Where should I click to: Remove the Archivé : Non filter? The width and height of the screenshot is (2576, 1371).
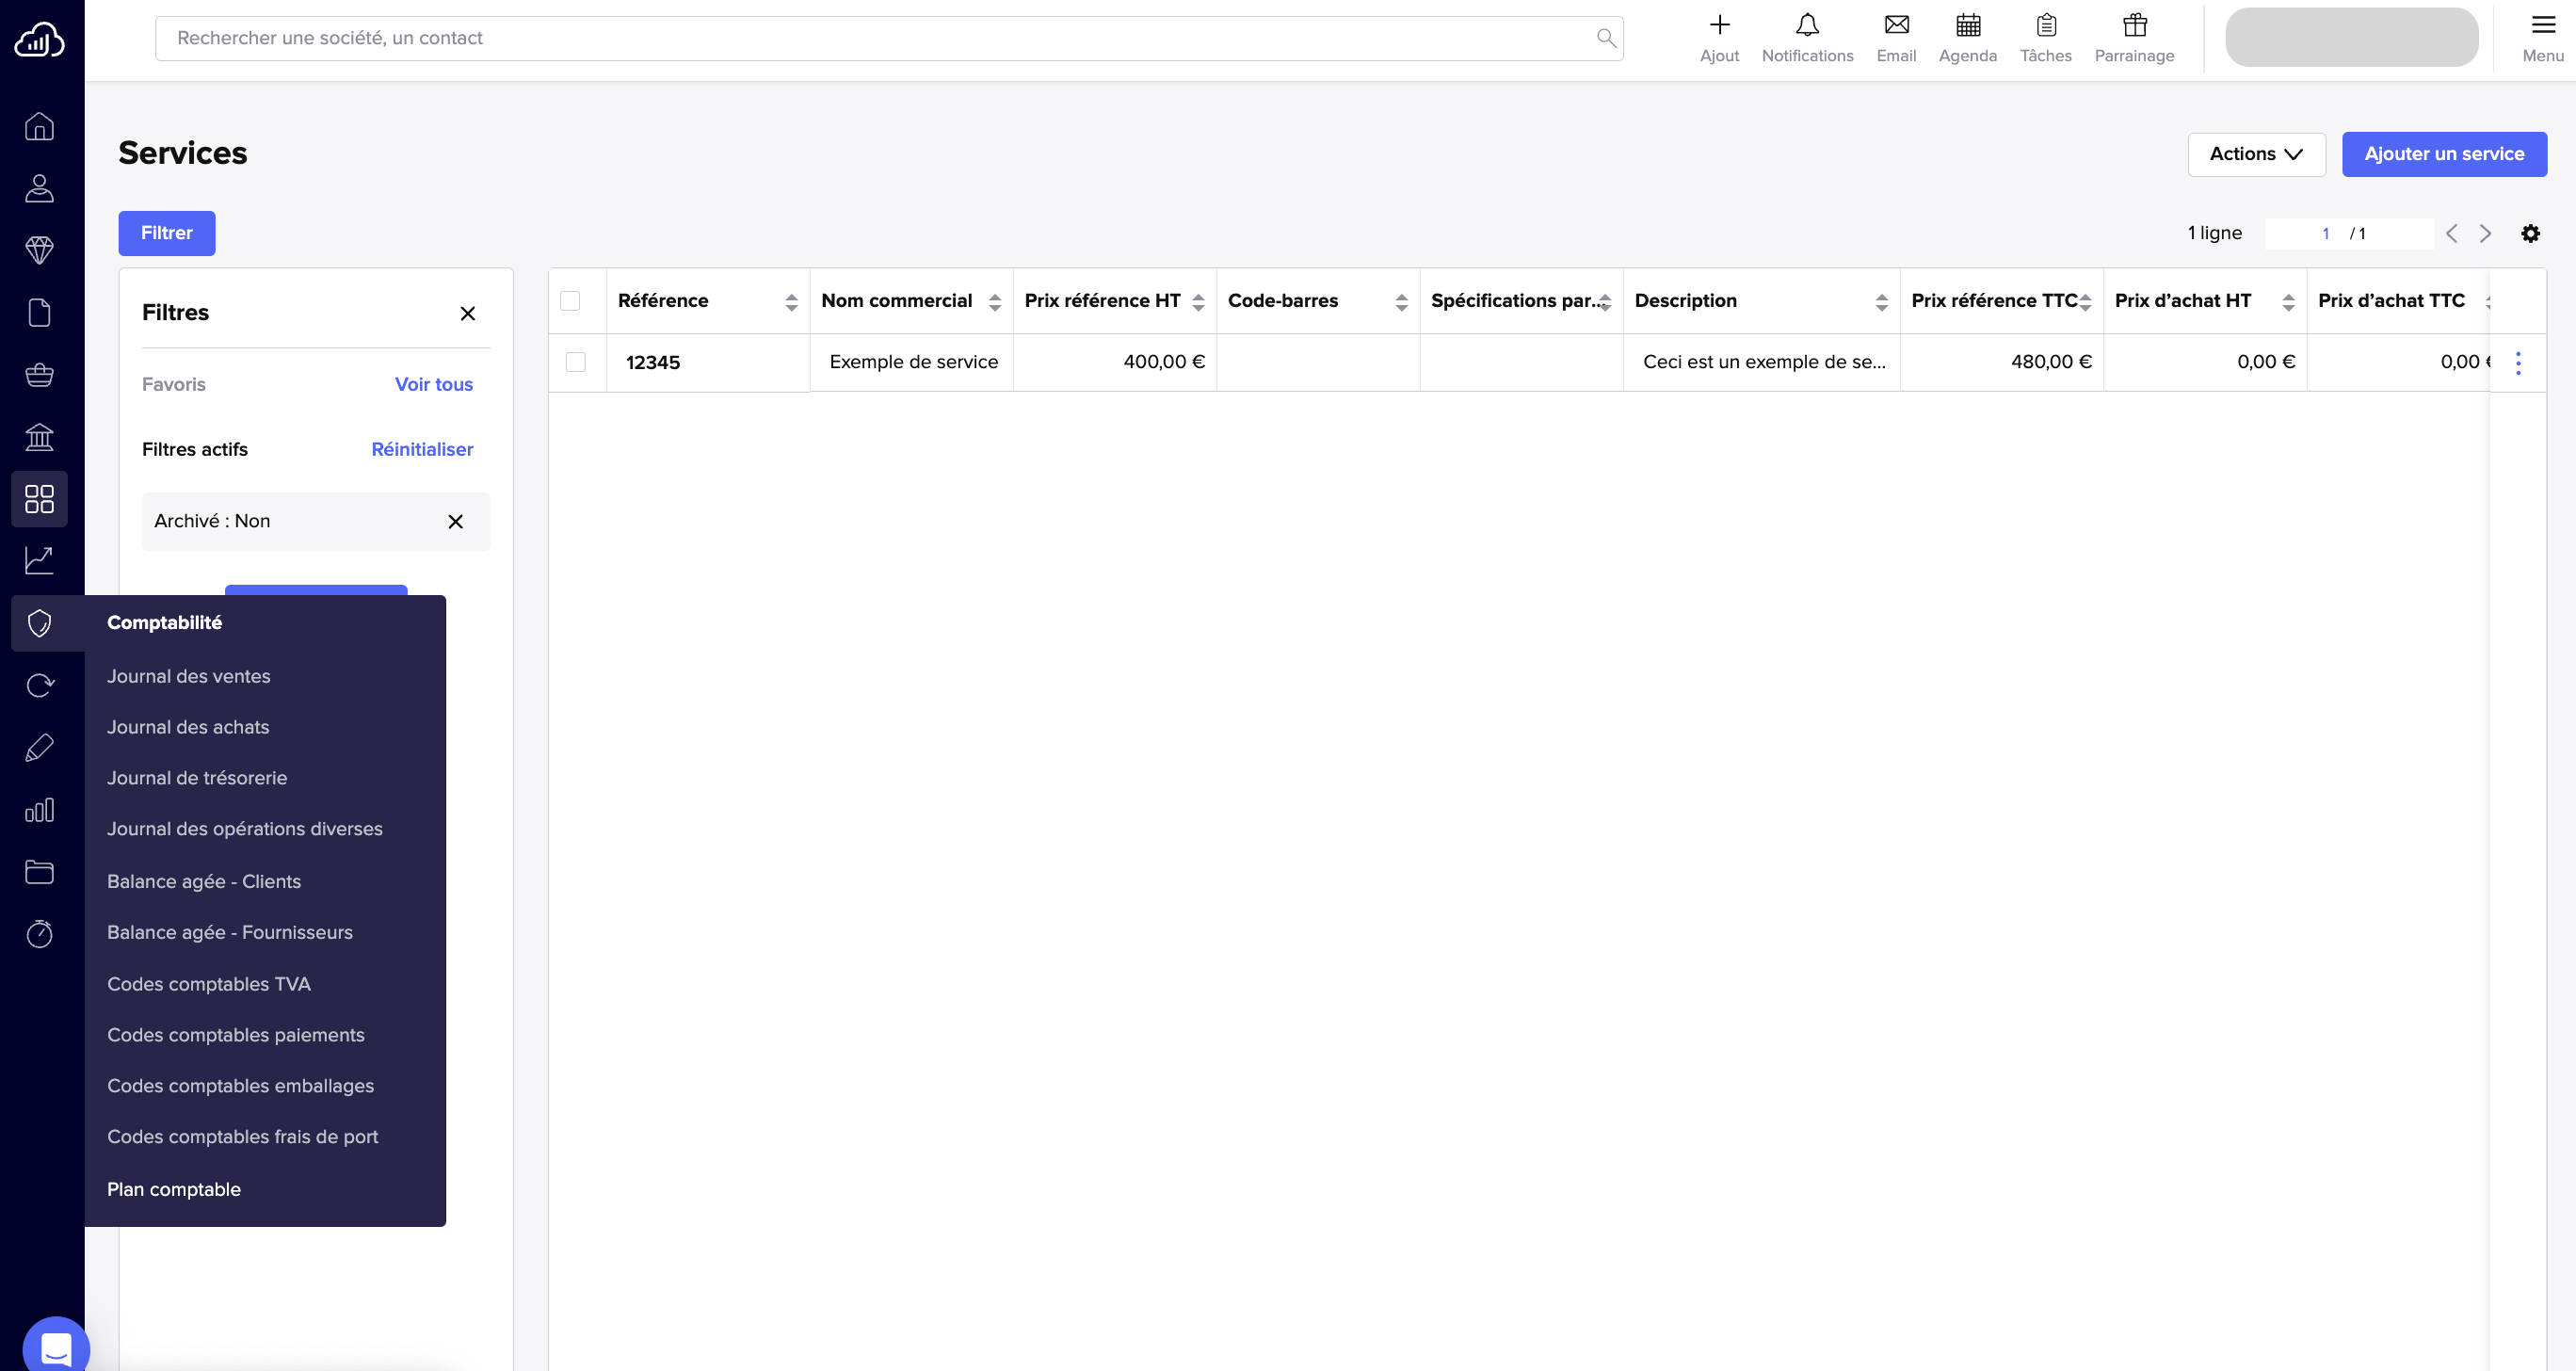tap(455, 521)
